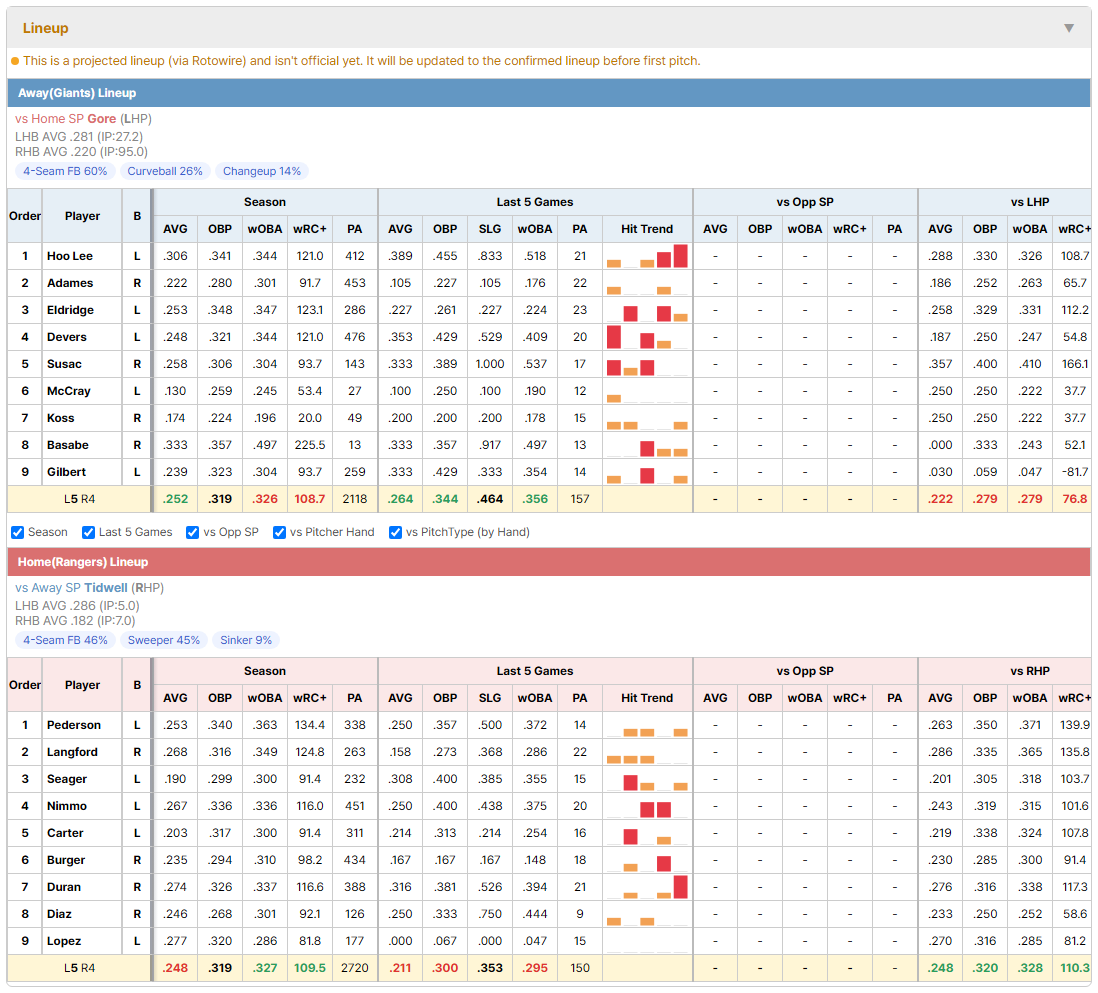Click player name Devers

pyautogui.click(x=67, y=337)
